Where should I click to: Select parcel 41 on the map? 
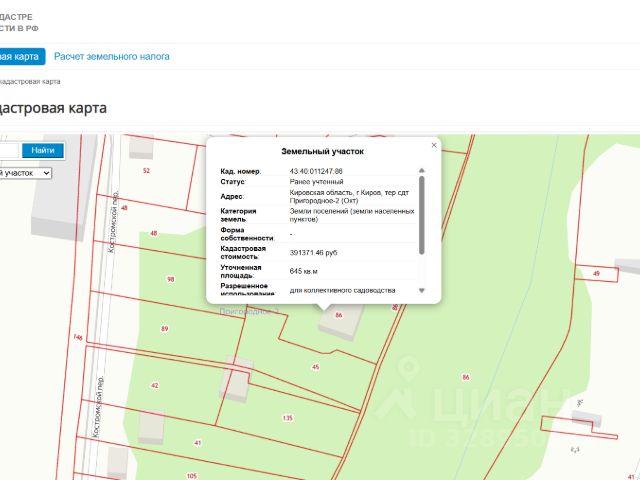tap(198, 442)
